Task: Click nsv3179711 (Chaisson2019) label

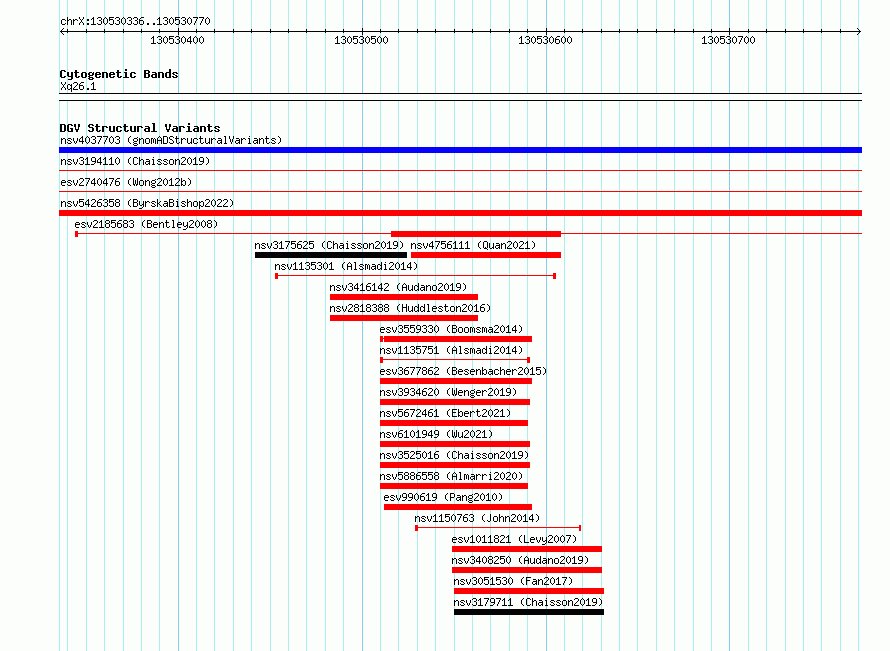Action: (x=528, y=602)
